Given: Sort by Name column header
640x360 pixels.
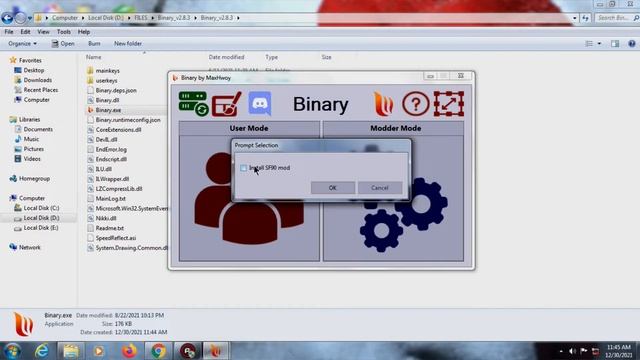Looking at the screenshot, I should point(93,57).
